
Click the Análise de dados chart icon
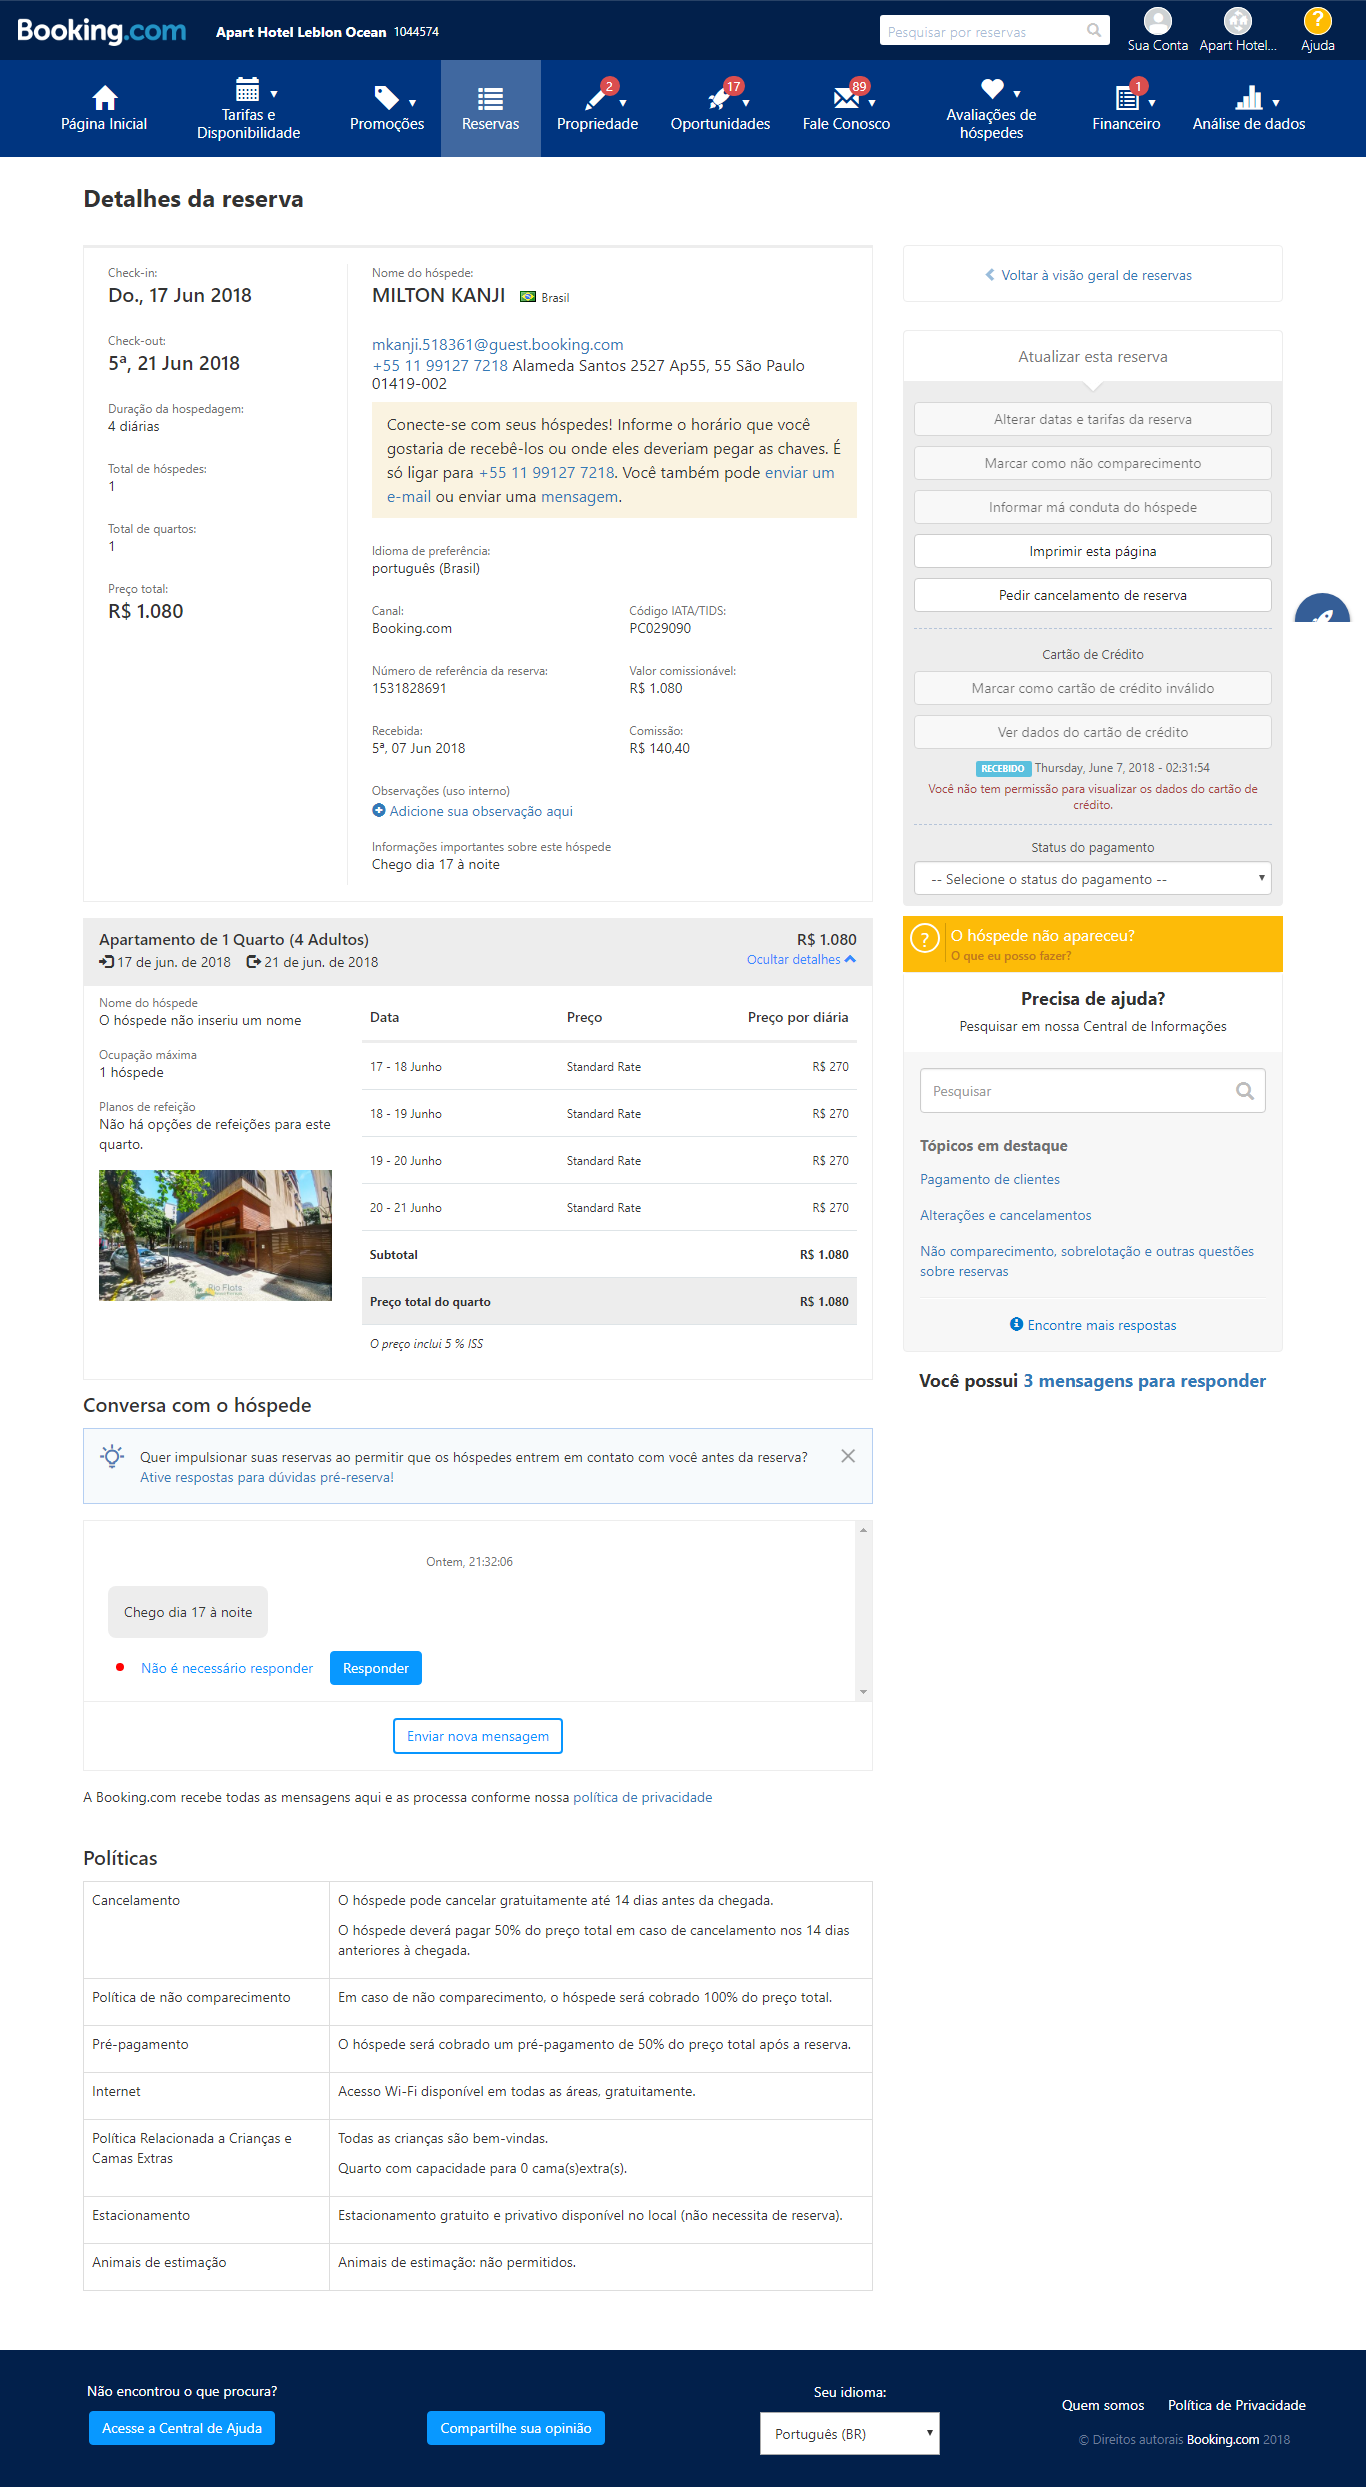pyautogui.click(x=1248, y=98)
